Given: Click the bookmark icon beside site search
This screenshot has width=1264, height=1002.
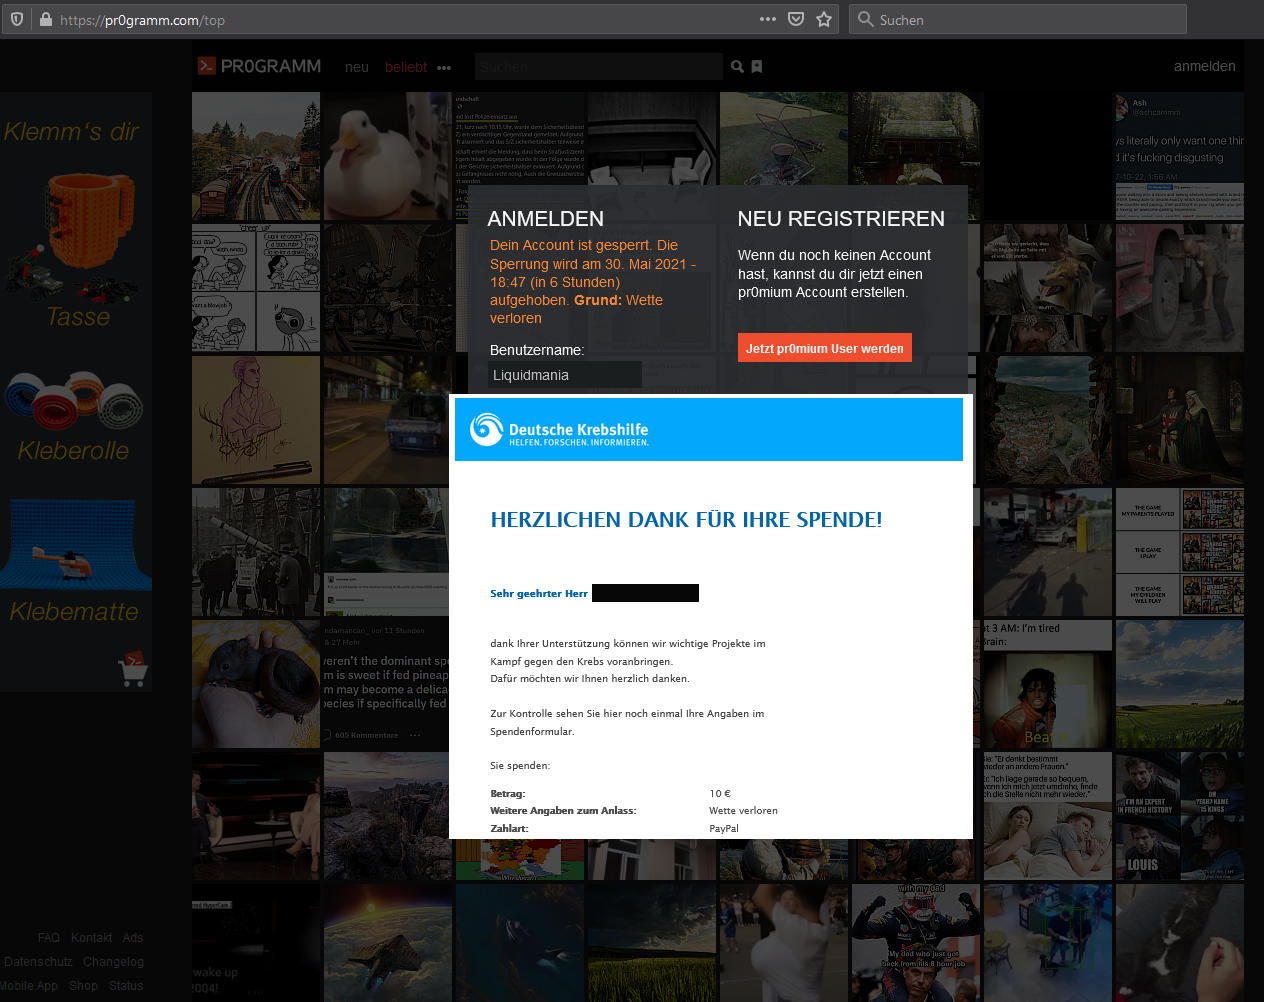Looking at the screenshot, I should coord(757,67).
